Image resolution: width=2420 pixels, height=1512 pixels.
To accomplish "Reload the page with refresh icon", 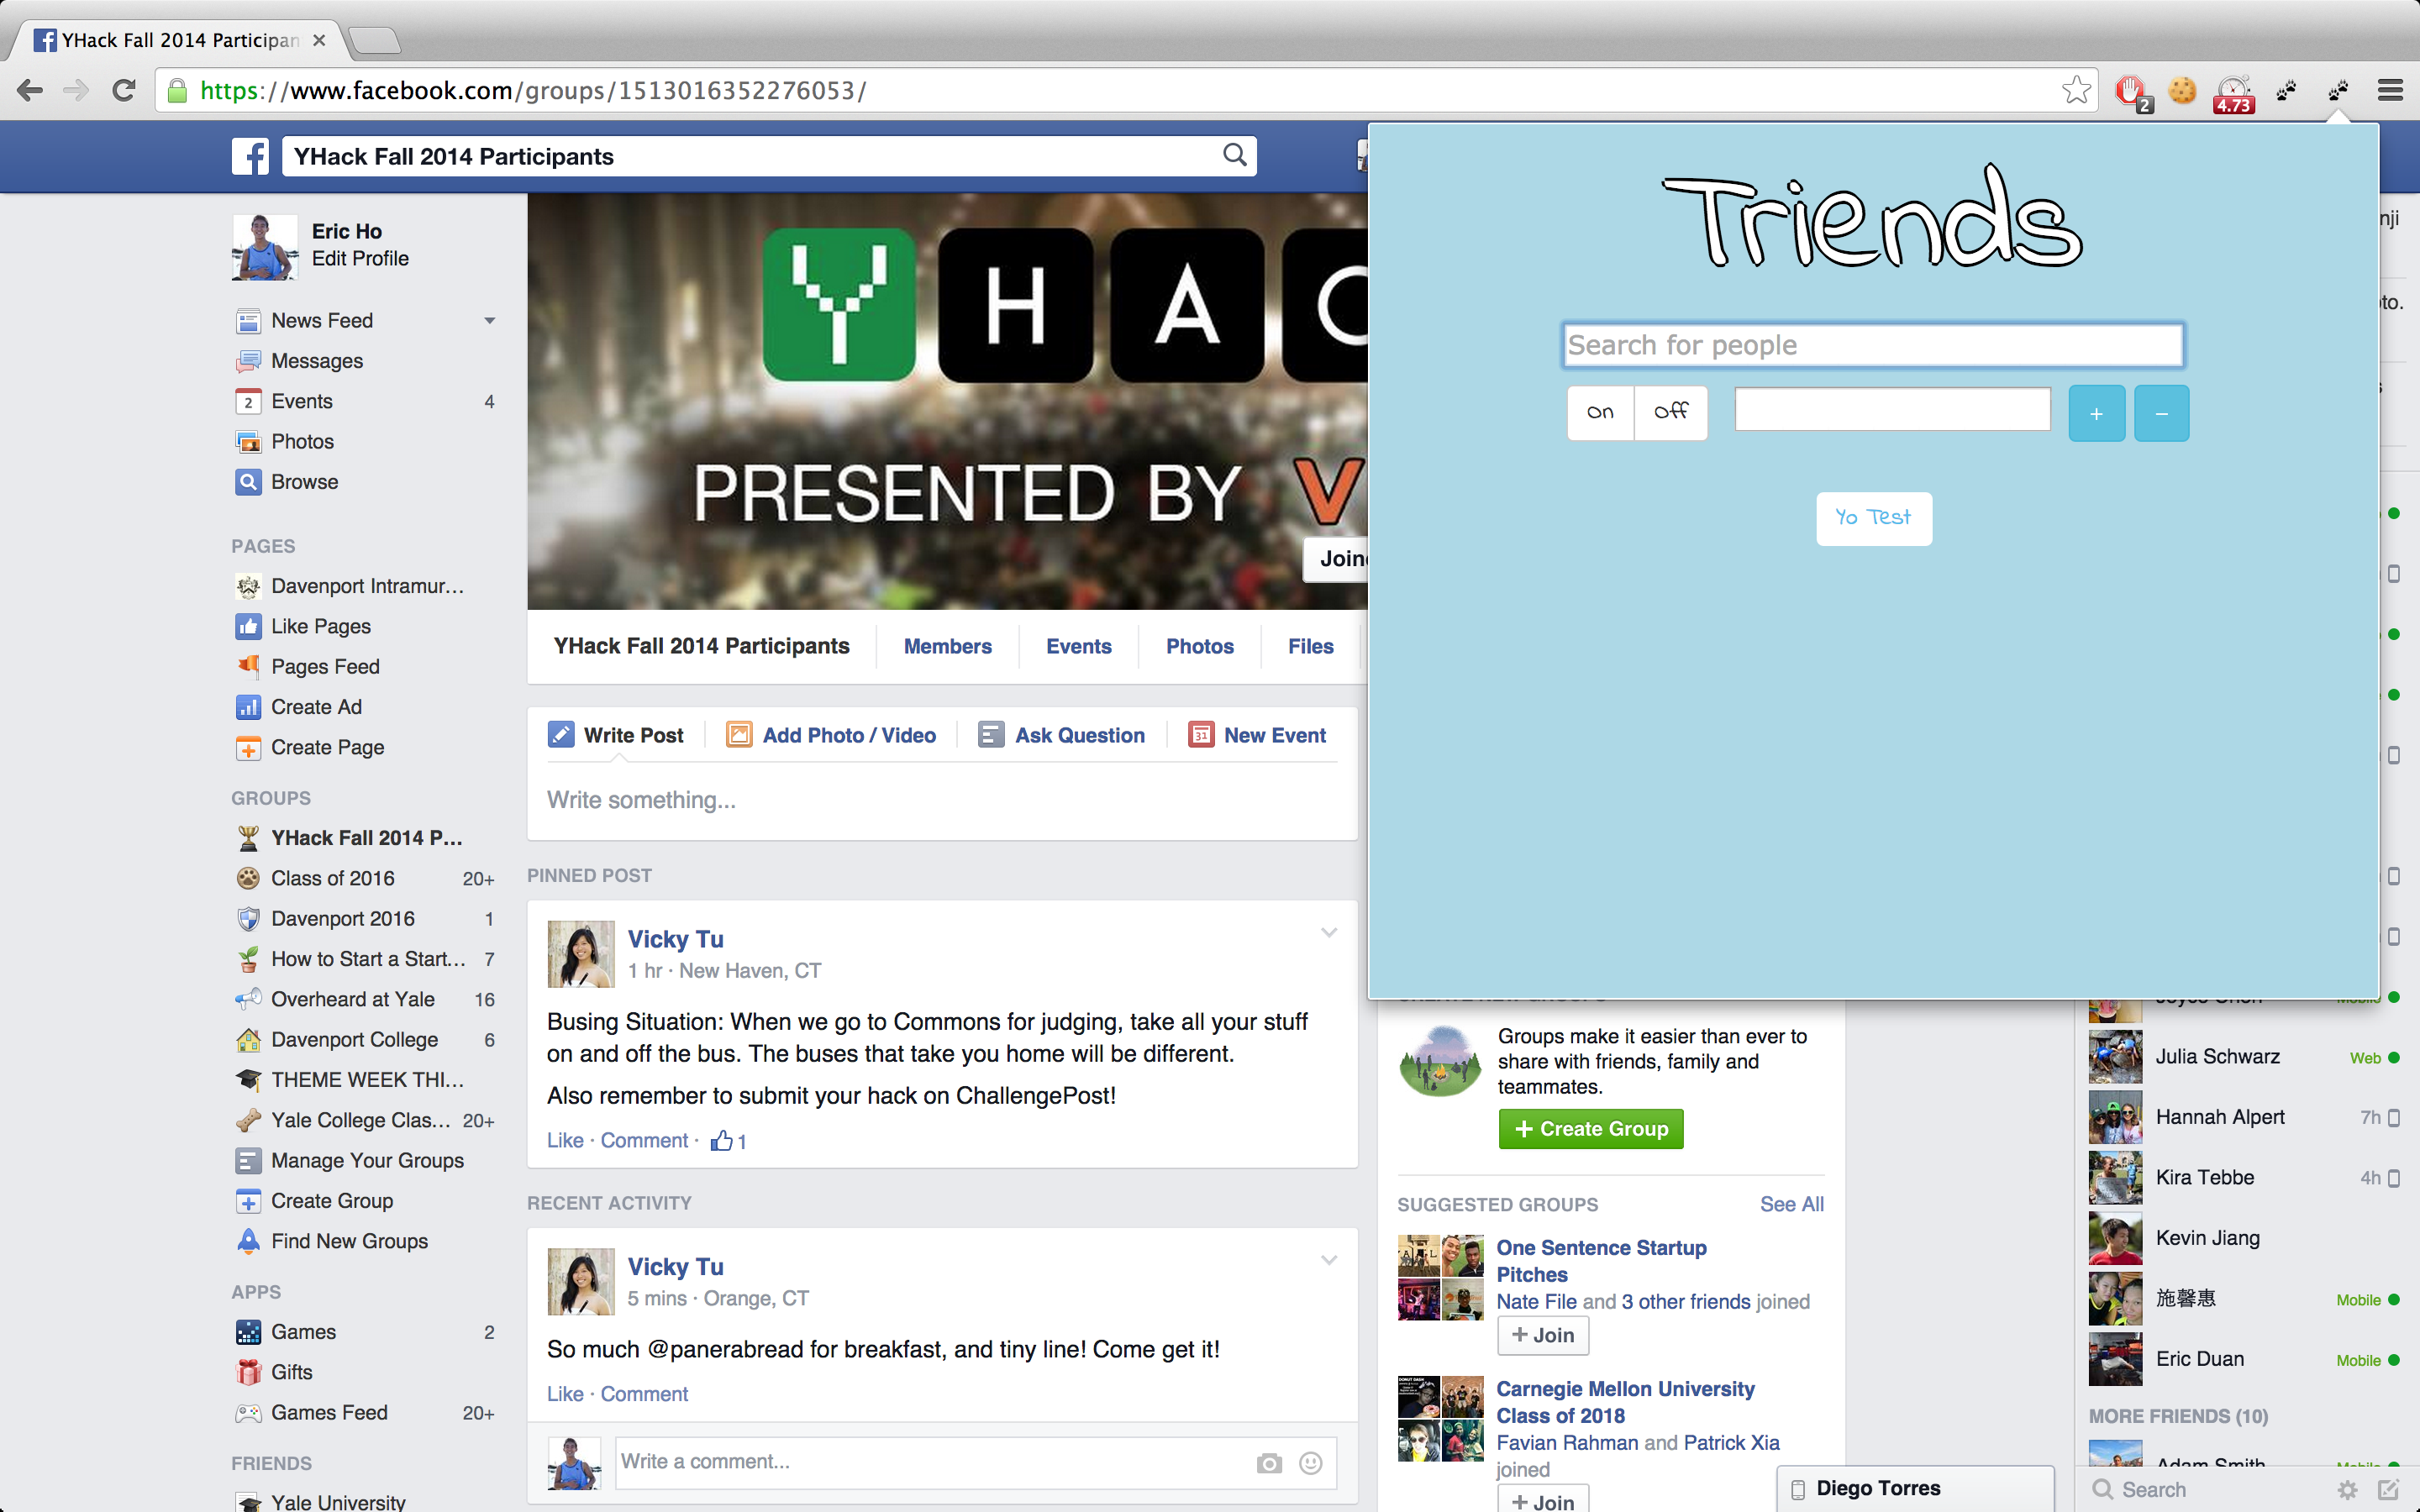I will (x=124, y=90).
